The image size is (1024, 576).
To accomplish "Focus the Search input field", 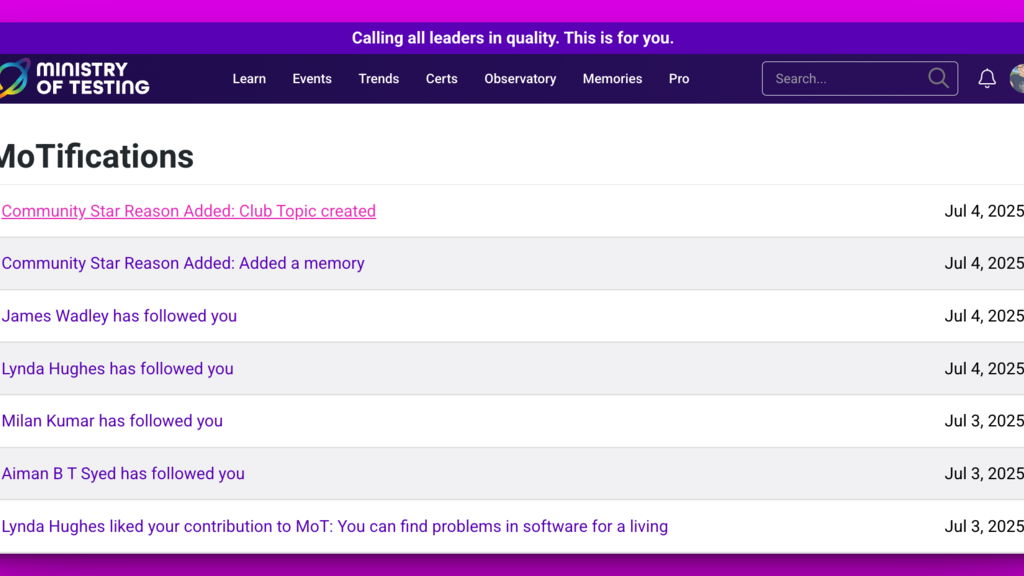I will coord(845,79).
